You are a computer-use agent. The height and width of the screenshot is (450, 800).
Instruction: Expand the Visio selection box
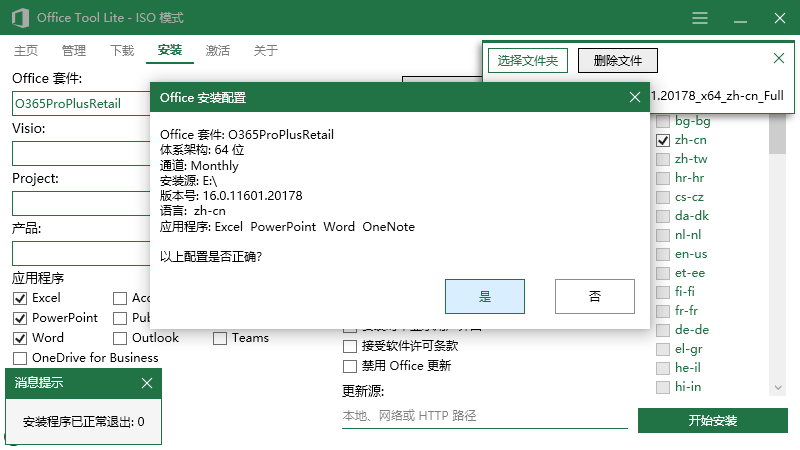pos(80,153)
